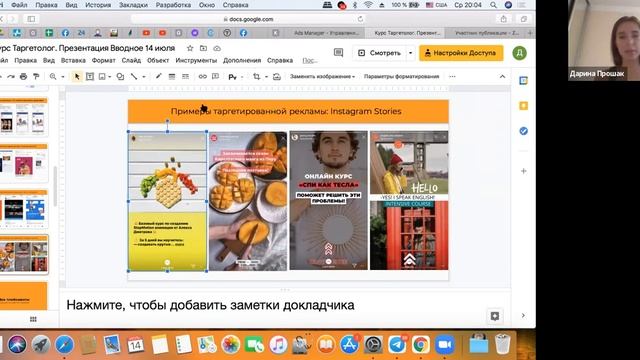Expand the insert image dropdown arrow
640x360 pixels.
click(110, 76)
